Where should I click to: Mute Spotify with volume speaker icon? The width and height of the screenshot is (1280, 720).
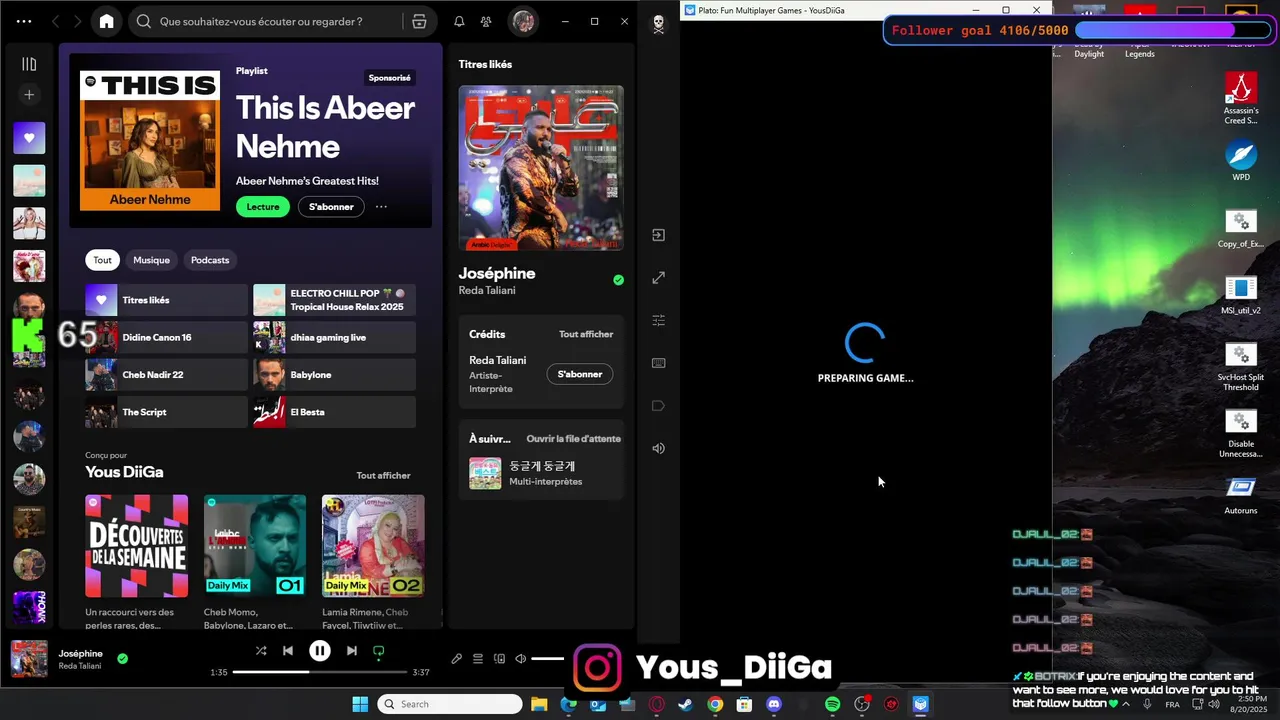[x=520, y=659]
